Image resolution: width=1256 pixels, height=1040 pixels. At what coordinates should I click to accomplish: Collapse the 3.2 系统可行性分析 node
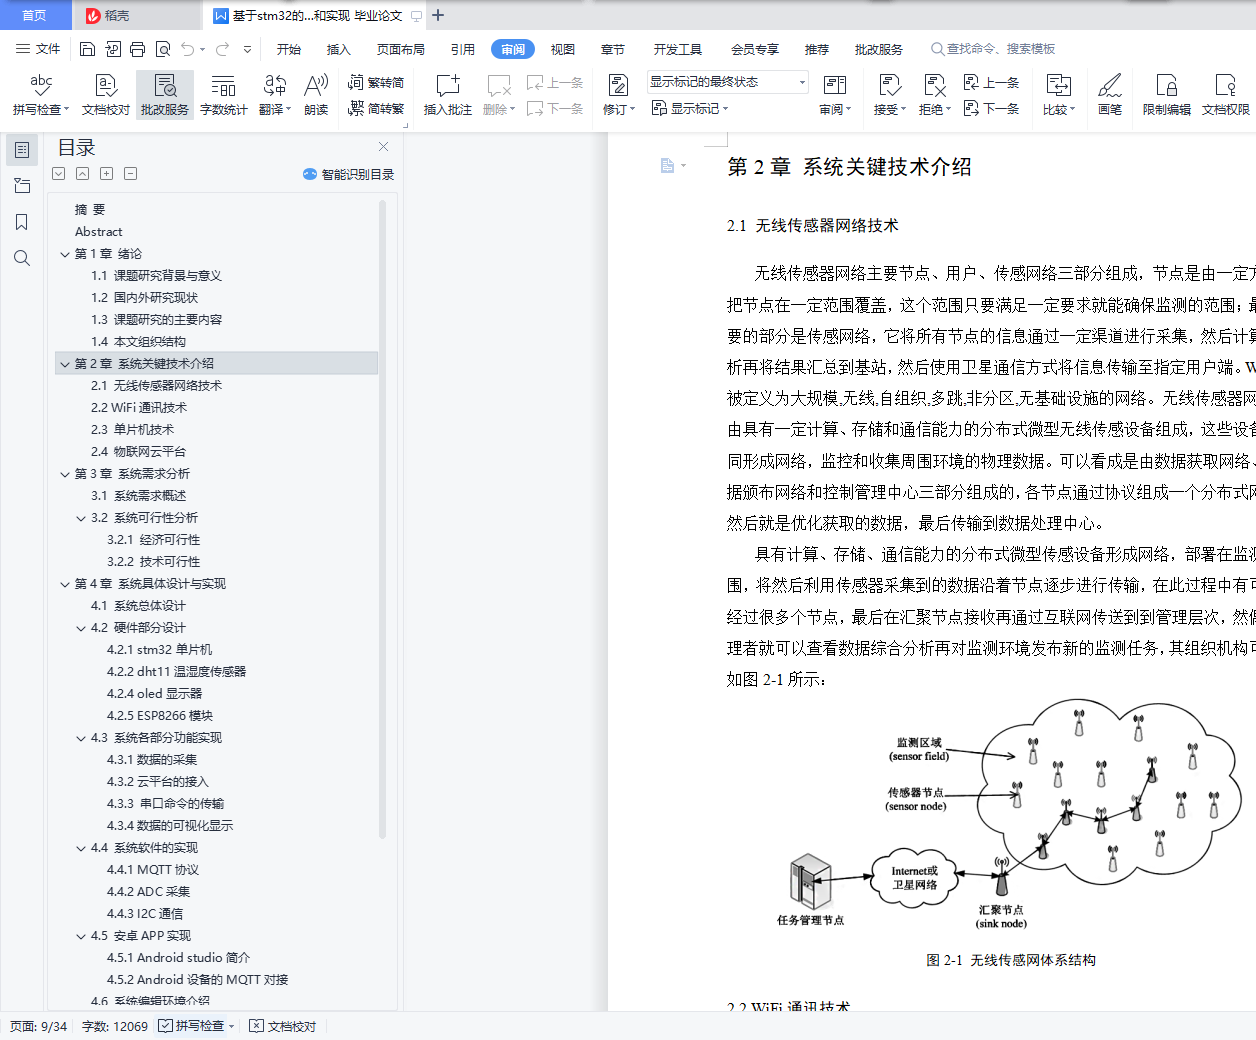tap(81, 518)
